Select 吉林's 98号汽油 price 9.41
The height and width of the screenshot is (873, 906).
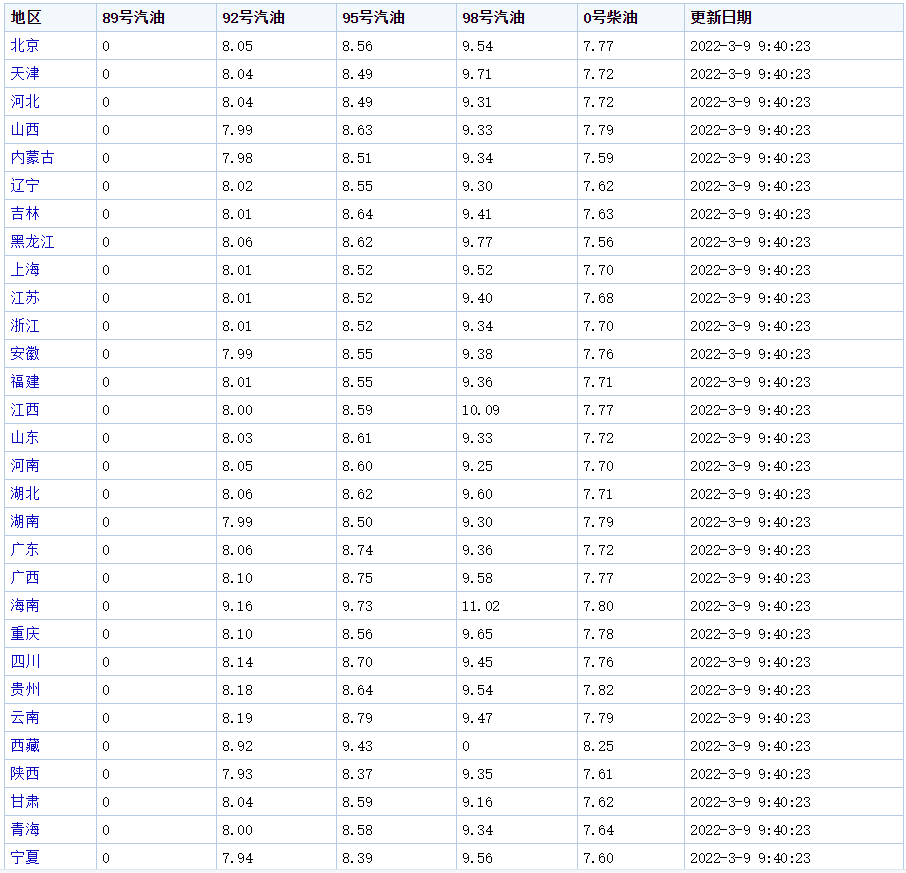coord(477,214)
